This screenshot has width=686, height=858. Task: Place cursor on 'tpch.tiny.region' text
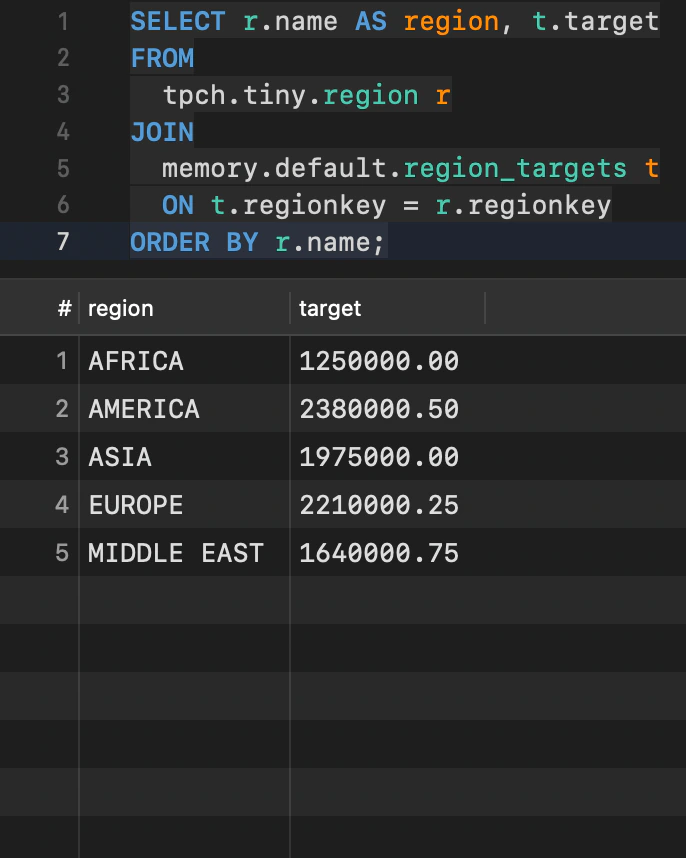pos(290,96)
